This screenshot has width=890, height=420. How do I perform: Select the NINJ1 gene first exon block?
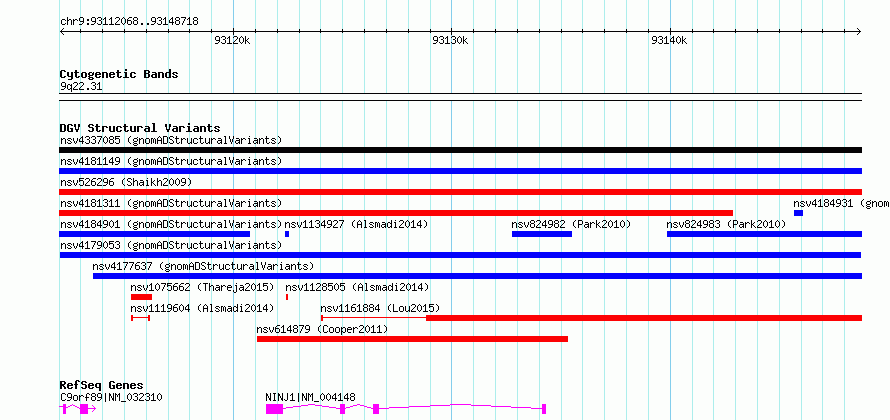tap(274, 409)
